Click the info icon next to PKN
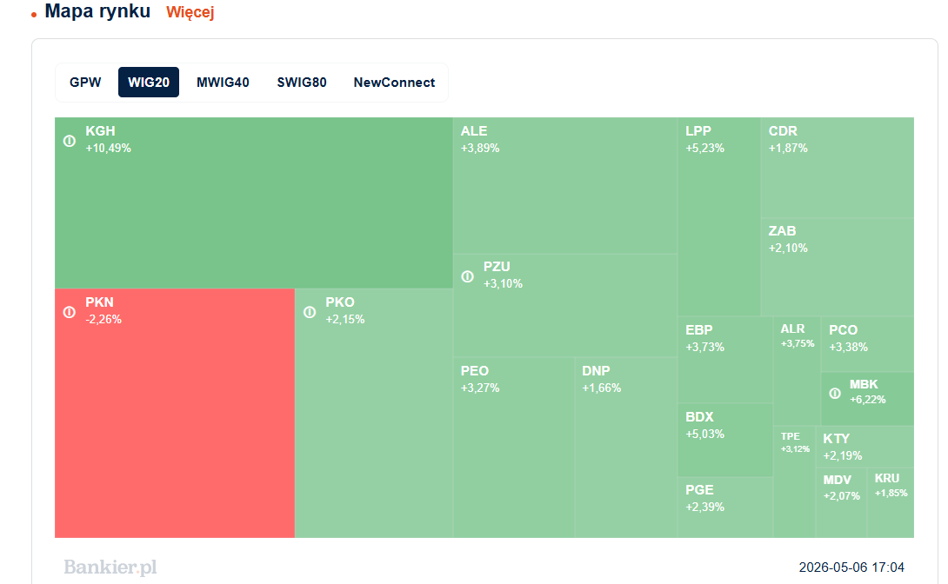948x584 pixels. click(x=70, y=312)
